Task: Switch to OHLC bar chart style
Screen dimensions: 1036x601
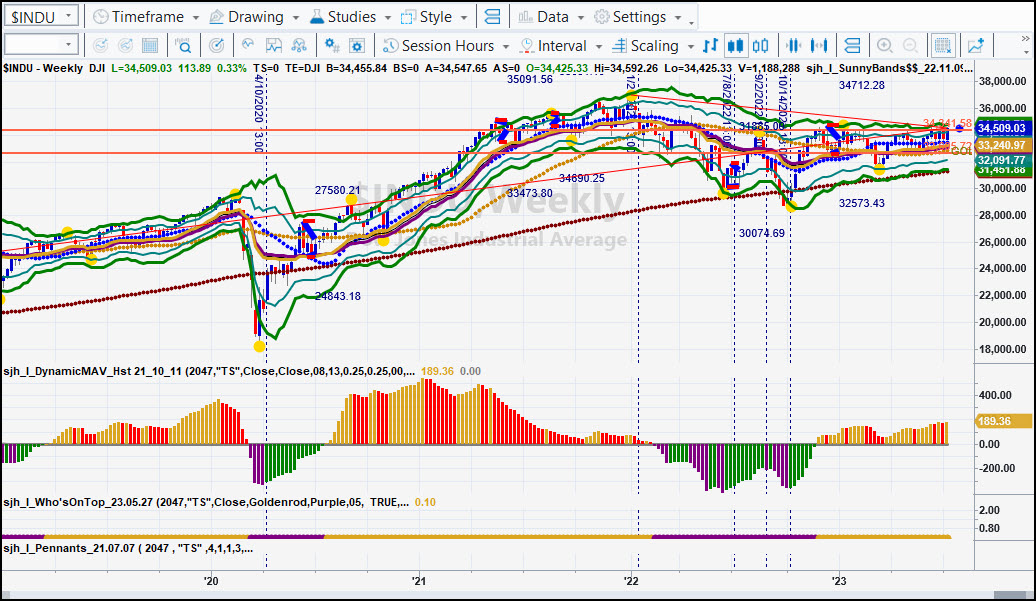Action: click(710, 46)
